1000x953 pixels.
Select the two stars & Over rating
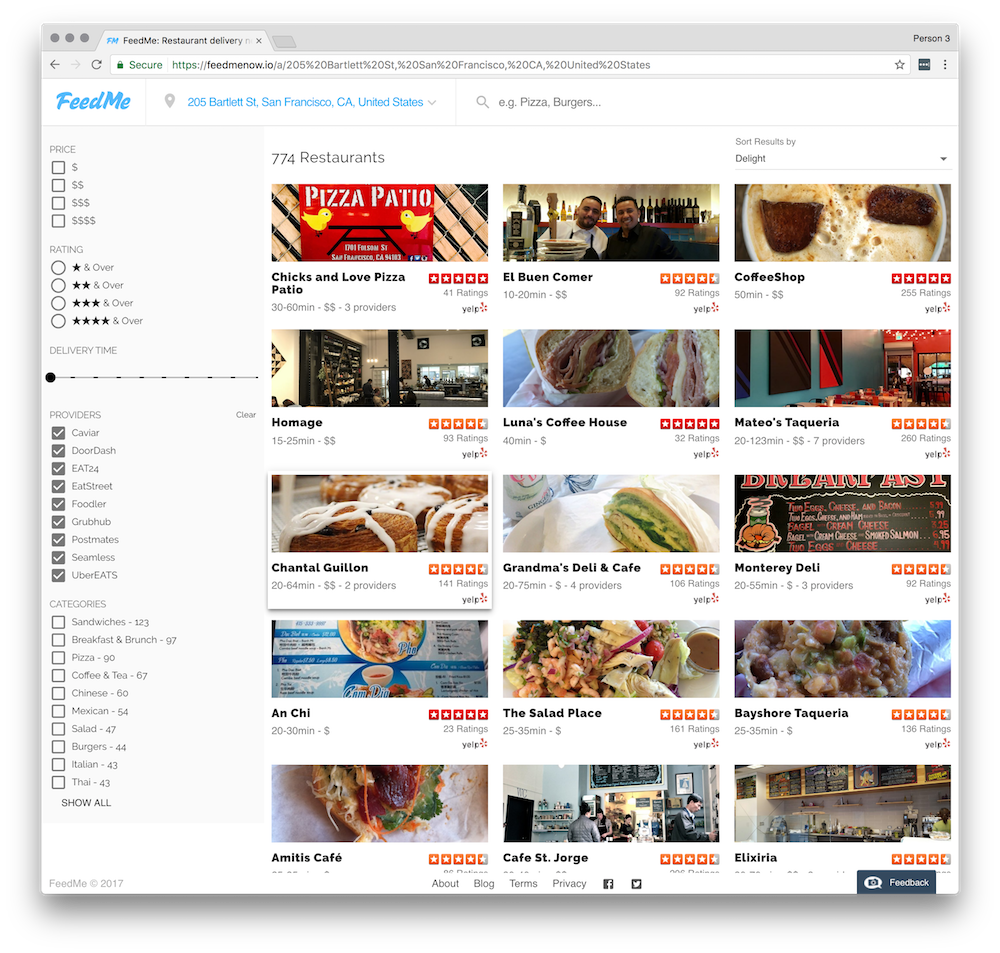(x=58, y=285)
